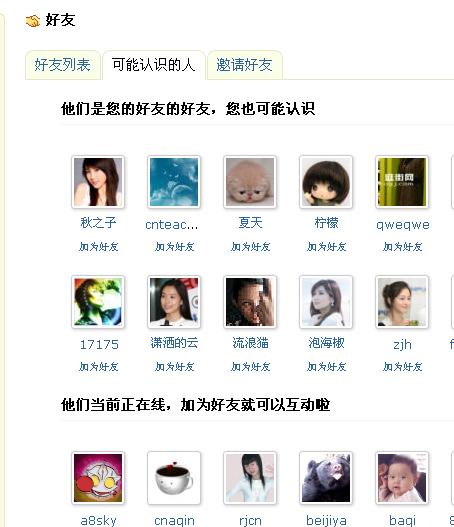Screen dimensions: 454x527
Task: Click the blue sky avatar of cnteac...
Action: pos(174,182)
